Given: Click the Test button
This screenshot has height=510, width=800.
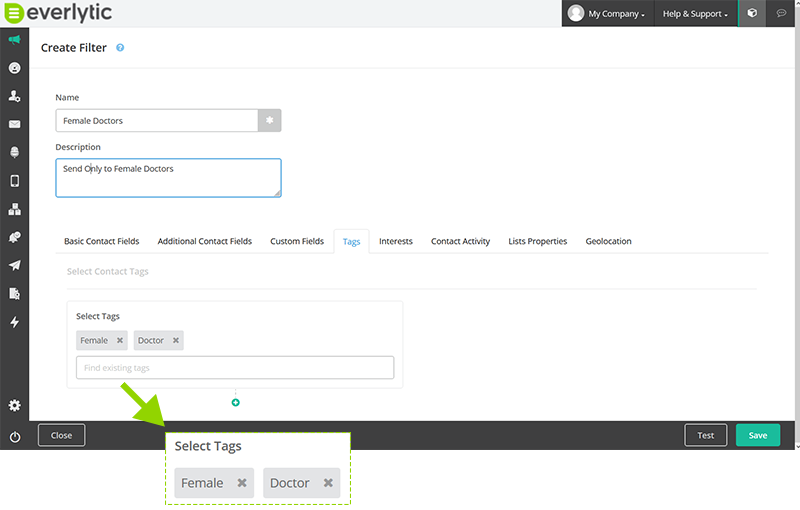Looking at the screenshot, I should [x=706, y=435].
